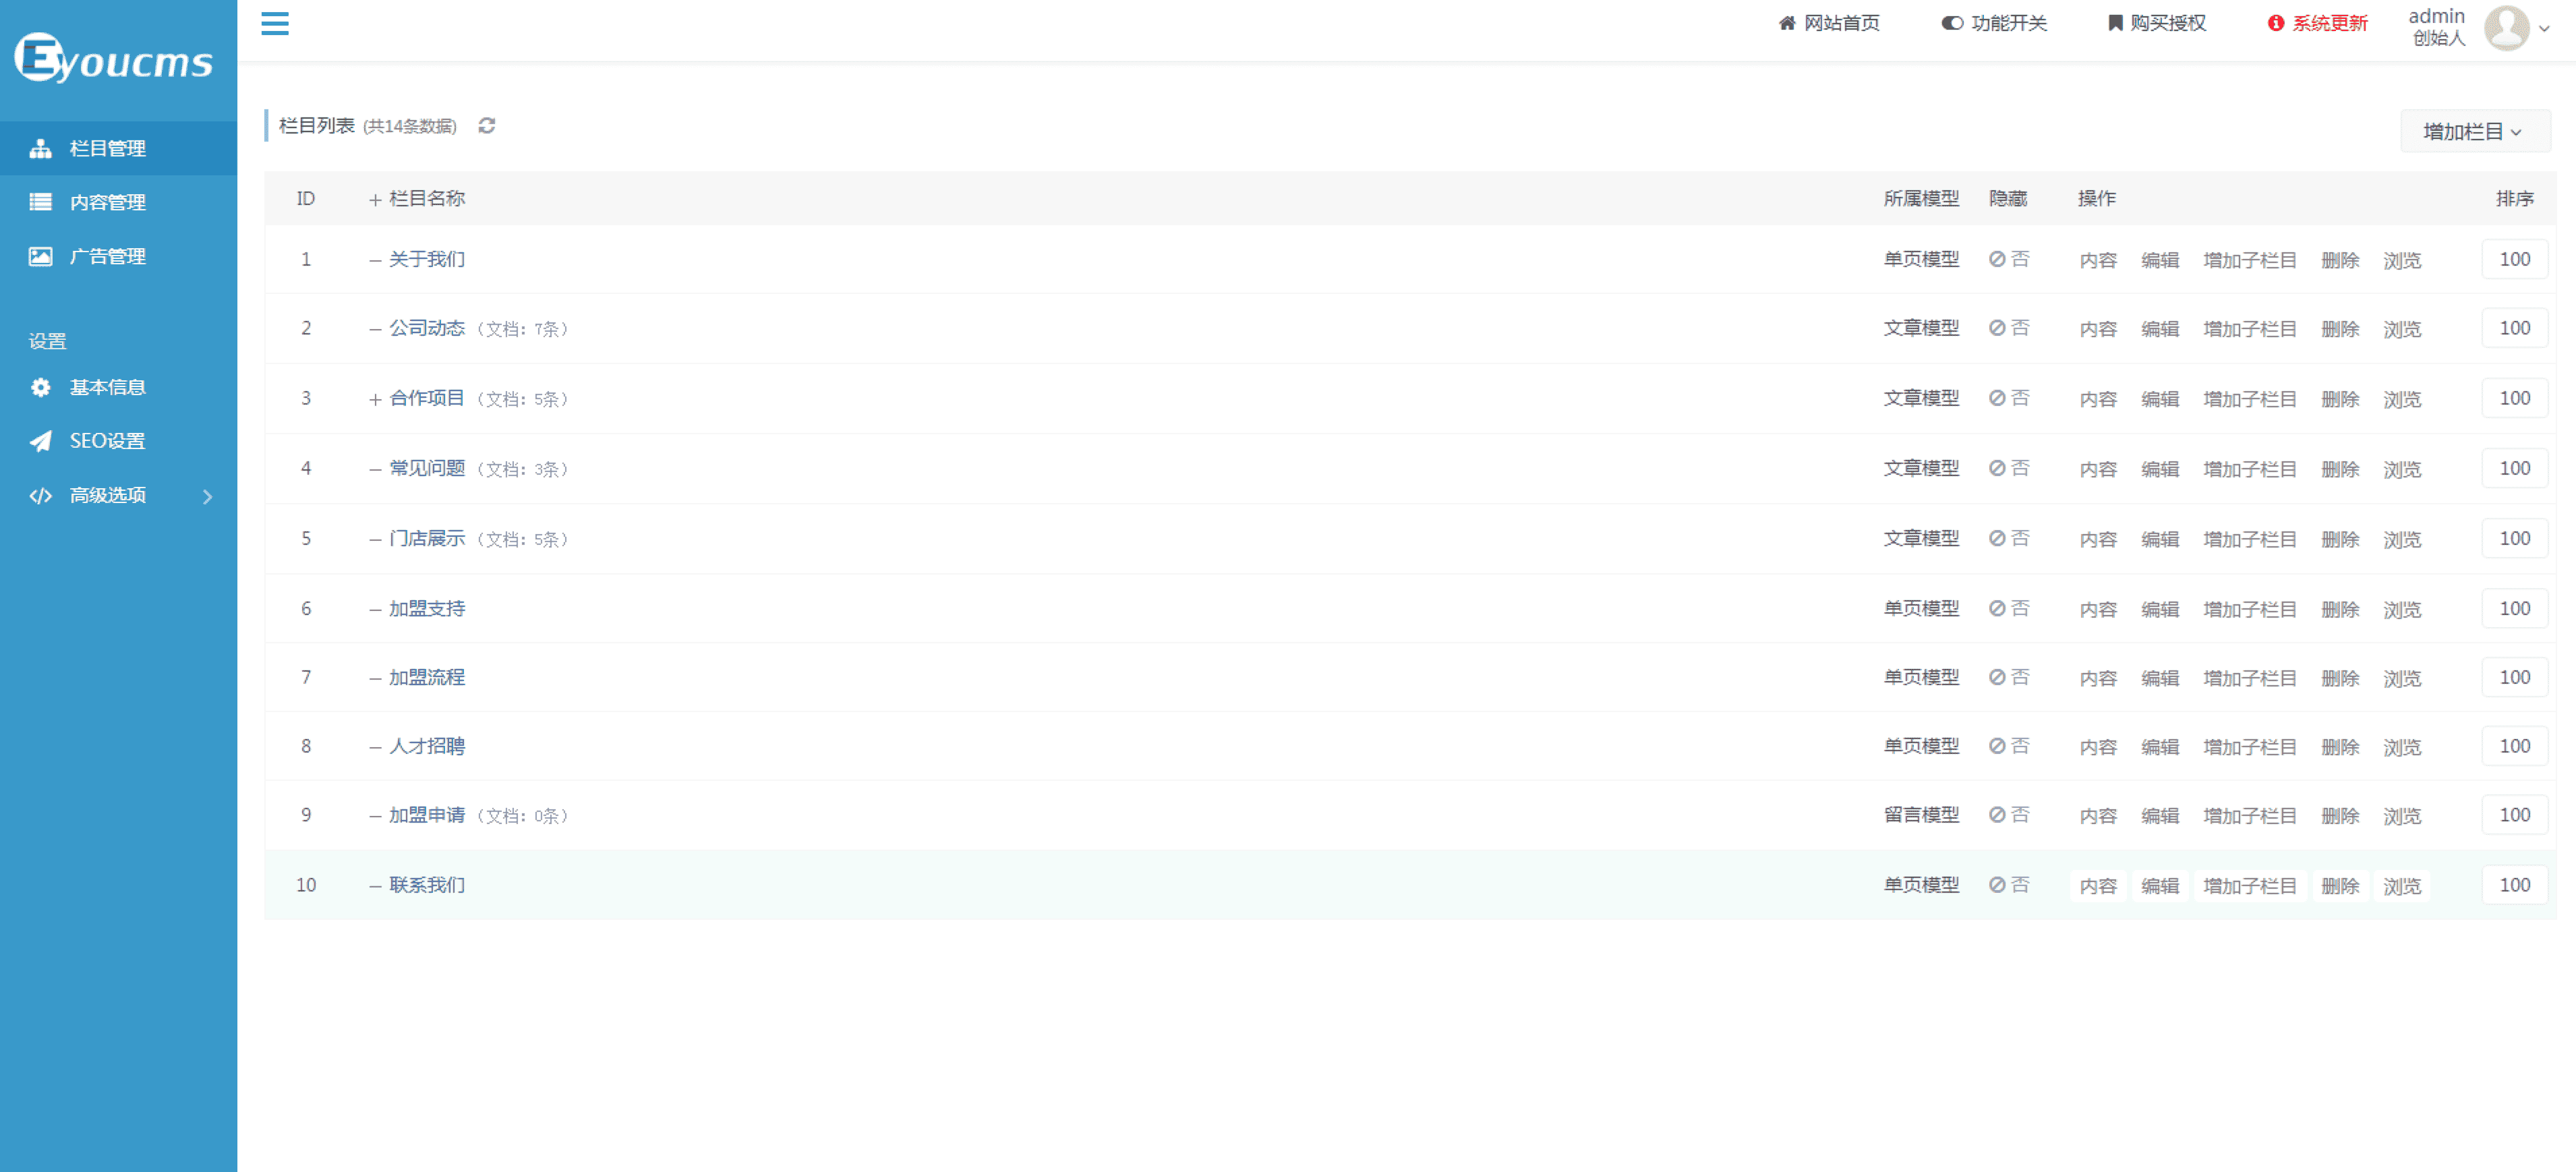Image resolution: width=2576 pixels, height=1172 pixels.
Task: Select 内容管理 in the sidebar
Action: 118,202
